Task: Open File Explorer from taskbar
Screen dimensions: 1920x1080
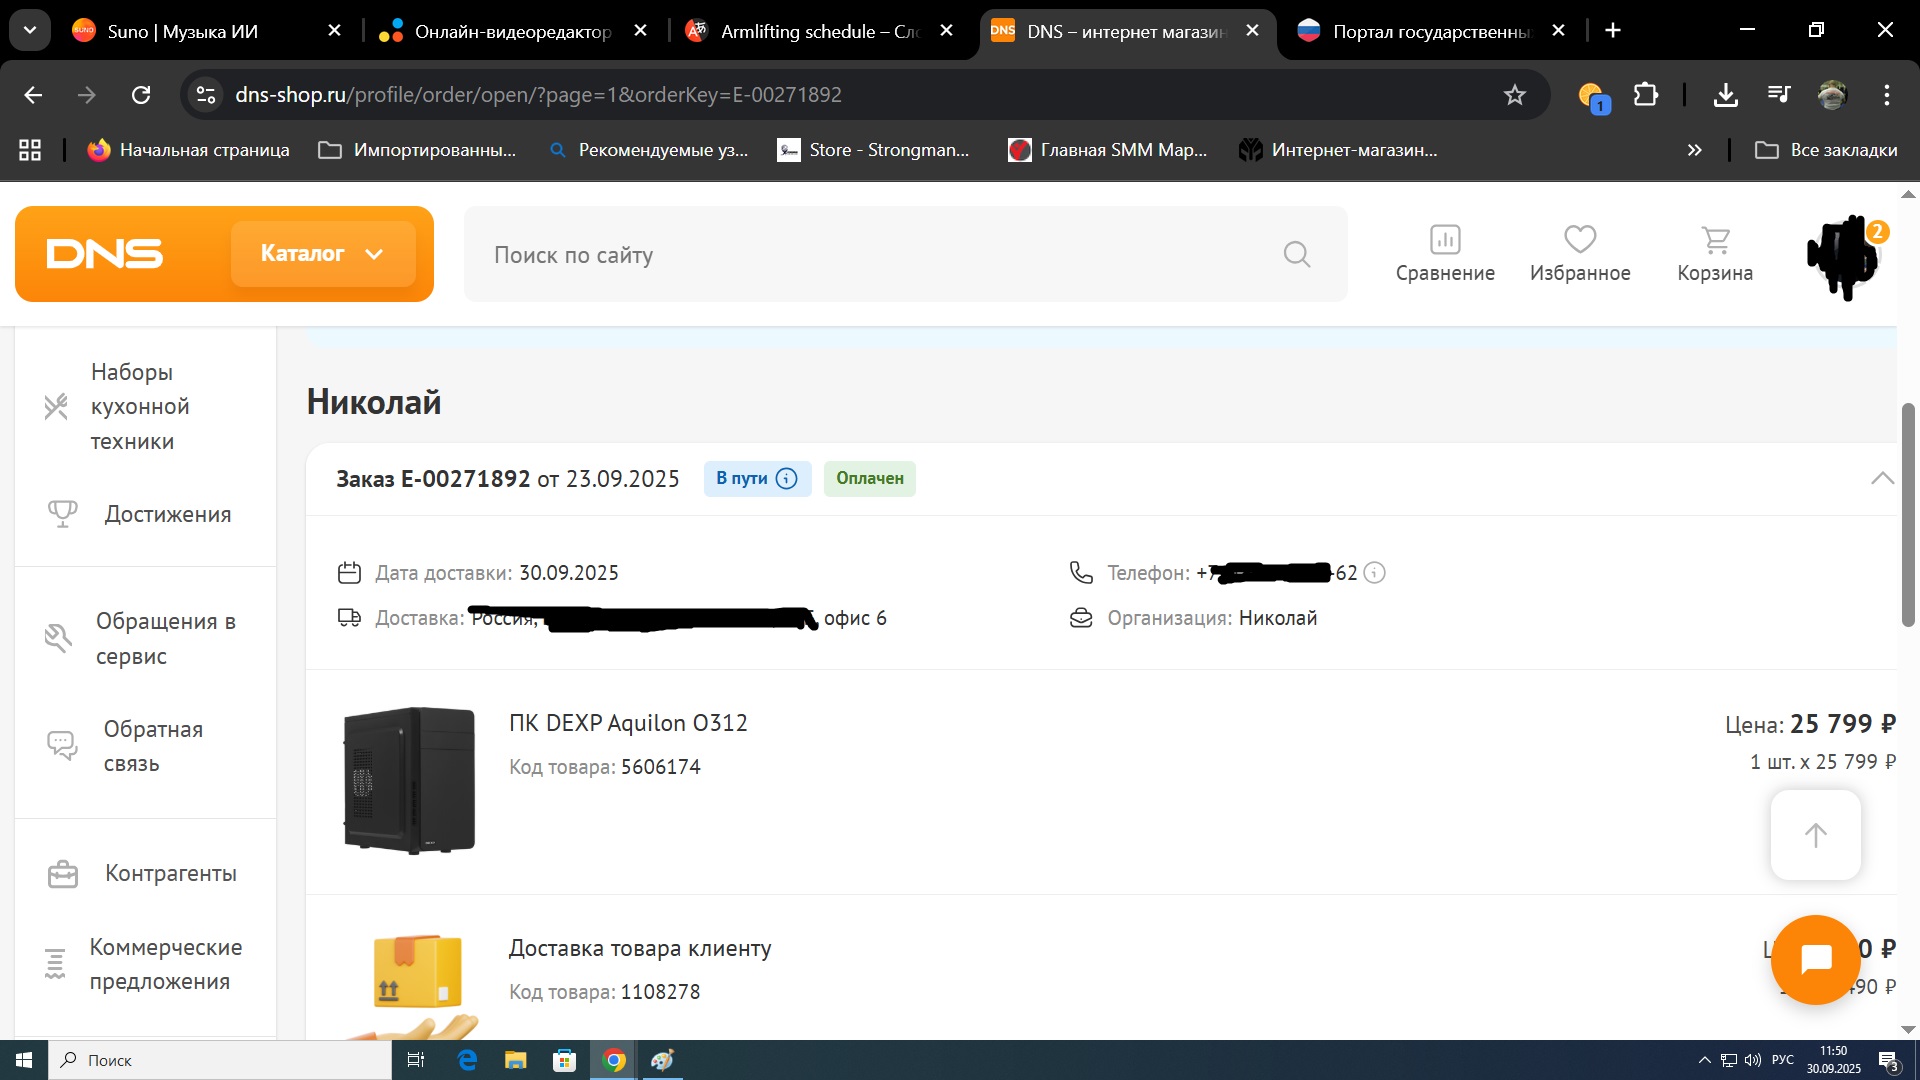Action: click(x=515, y=1060)
